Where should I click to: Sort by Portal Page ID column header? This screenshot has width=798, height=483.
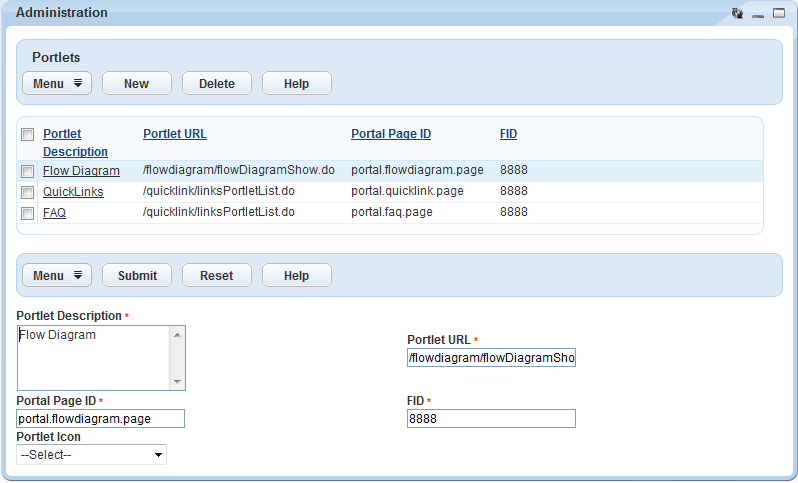(391, 134)
